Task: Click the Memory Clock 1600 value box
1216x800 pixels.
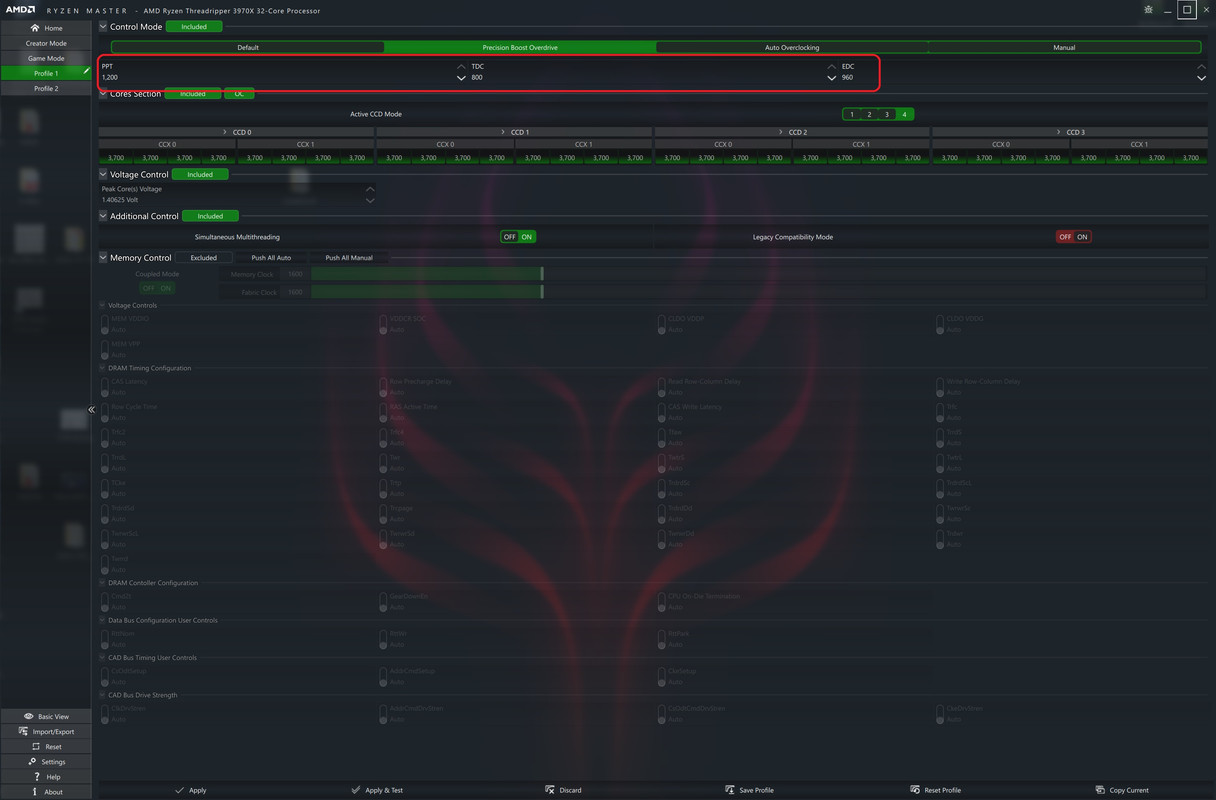Action: tap(295, 274)
